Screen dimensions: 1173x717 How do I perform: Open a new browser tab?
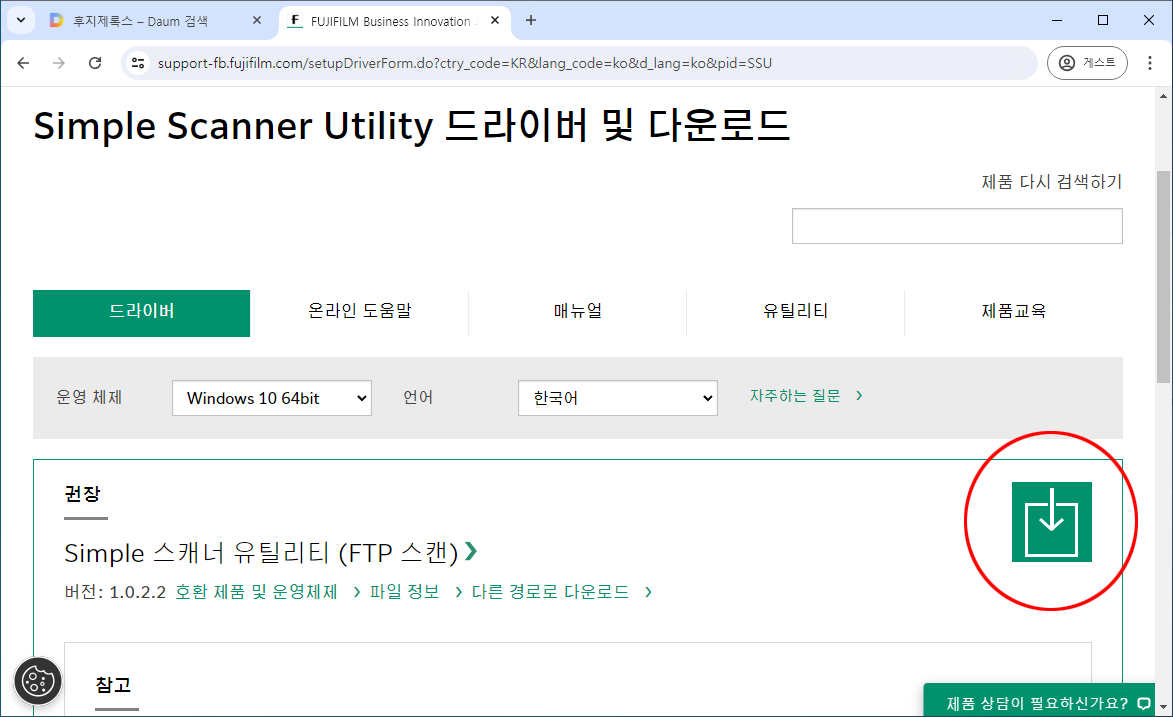tap(530, 20)
